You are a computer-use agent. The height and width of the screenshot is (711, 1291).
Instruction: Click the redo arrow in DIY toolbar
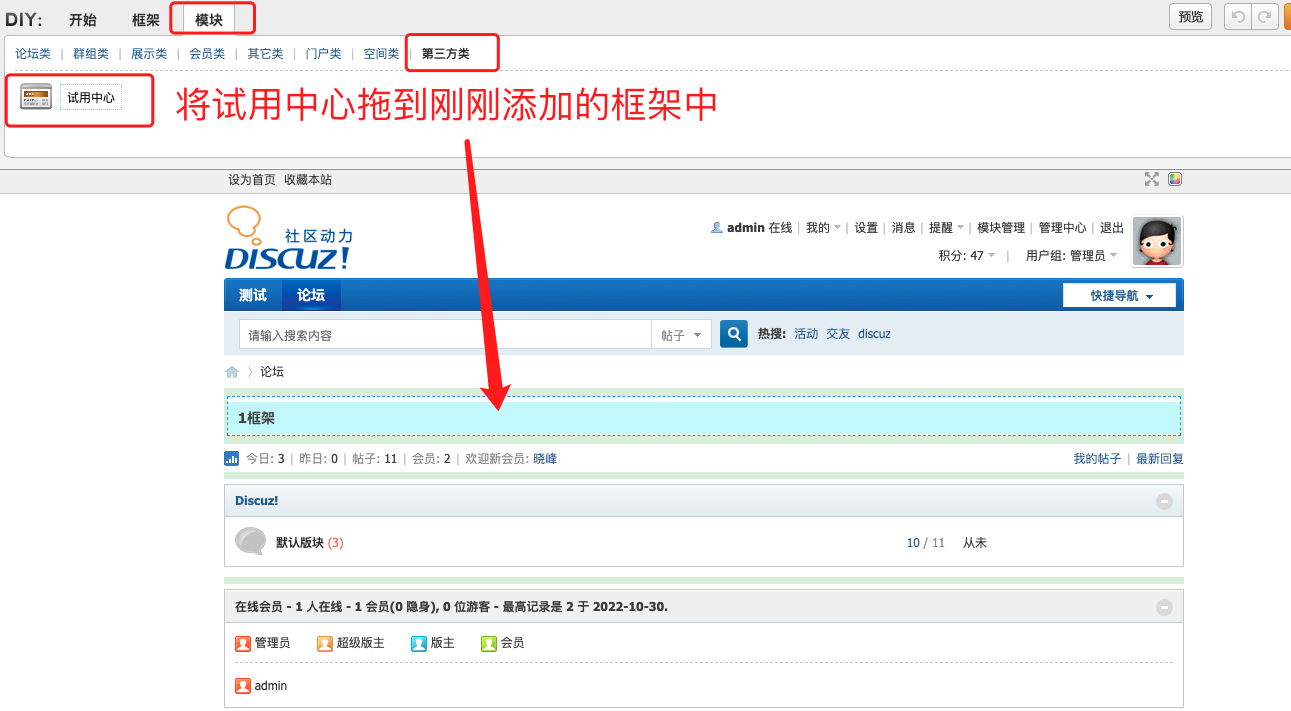click(1265, 17)
